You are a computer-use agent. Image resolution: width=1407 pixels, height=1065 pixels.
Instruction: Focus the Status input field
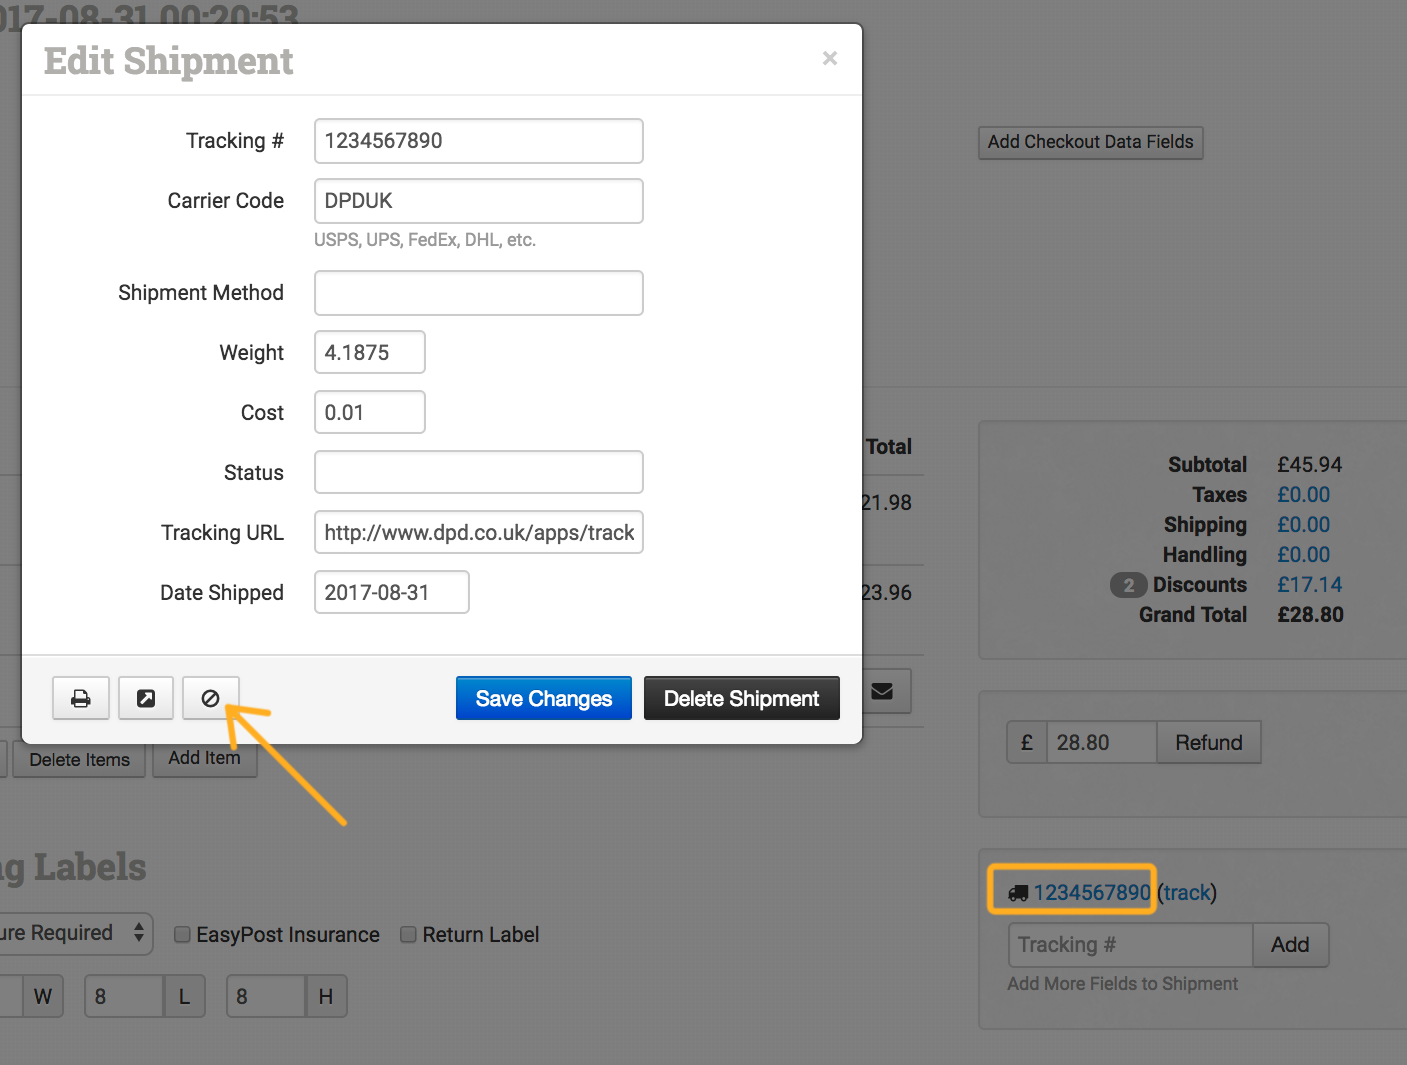point(479,472)
